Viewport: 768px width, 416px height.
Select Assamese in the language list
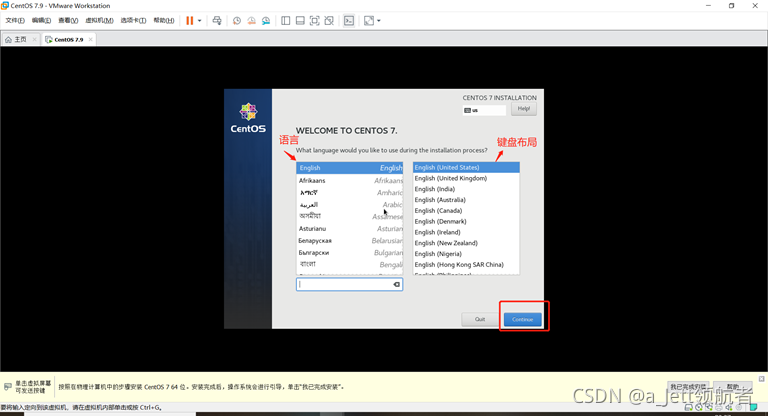(x=350, y=217)
